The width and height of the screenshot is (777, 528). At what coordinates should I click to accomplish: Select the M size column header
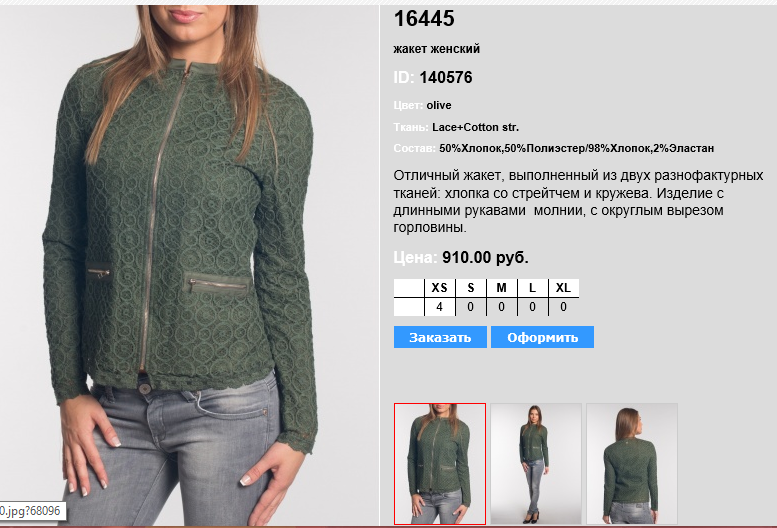tap(501, 288)
